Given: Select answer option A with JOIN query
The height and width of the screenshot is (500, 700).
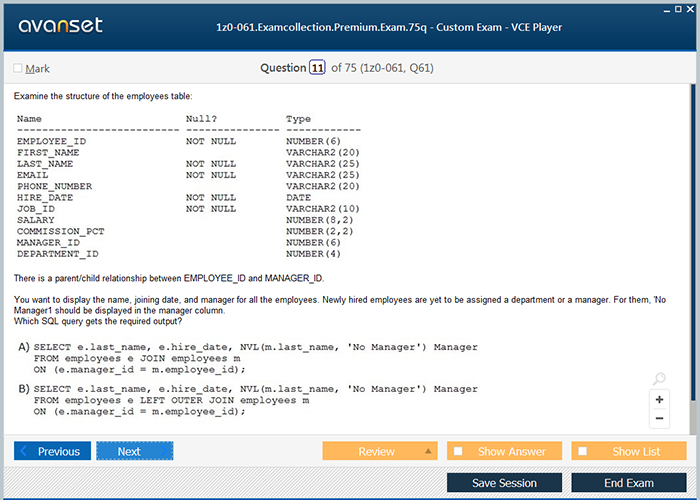Looking at the screenshot, I should coord(23,347).
